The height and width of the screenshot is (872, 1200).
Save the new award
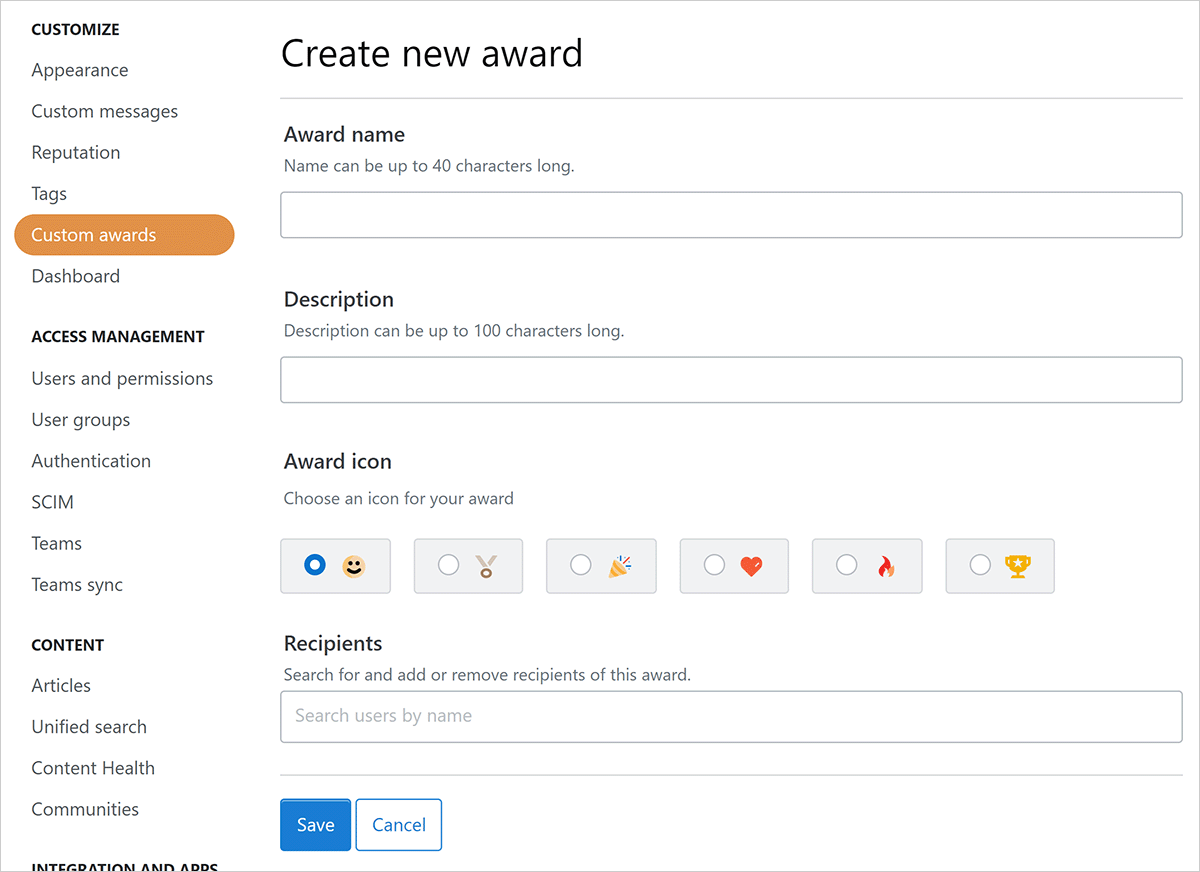pyautogui.click(x=315, y=825)
